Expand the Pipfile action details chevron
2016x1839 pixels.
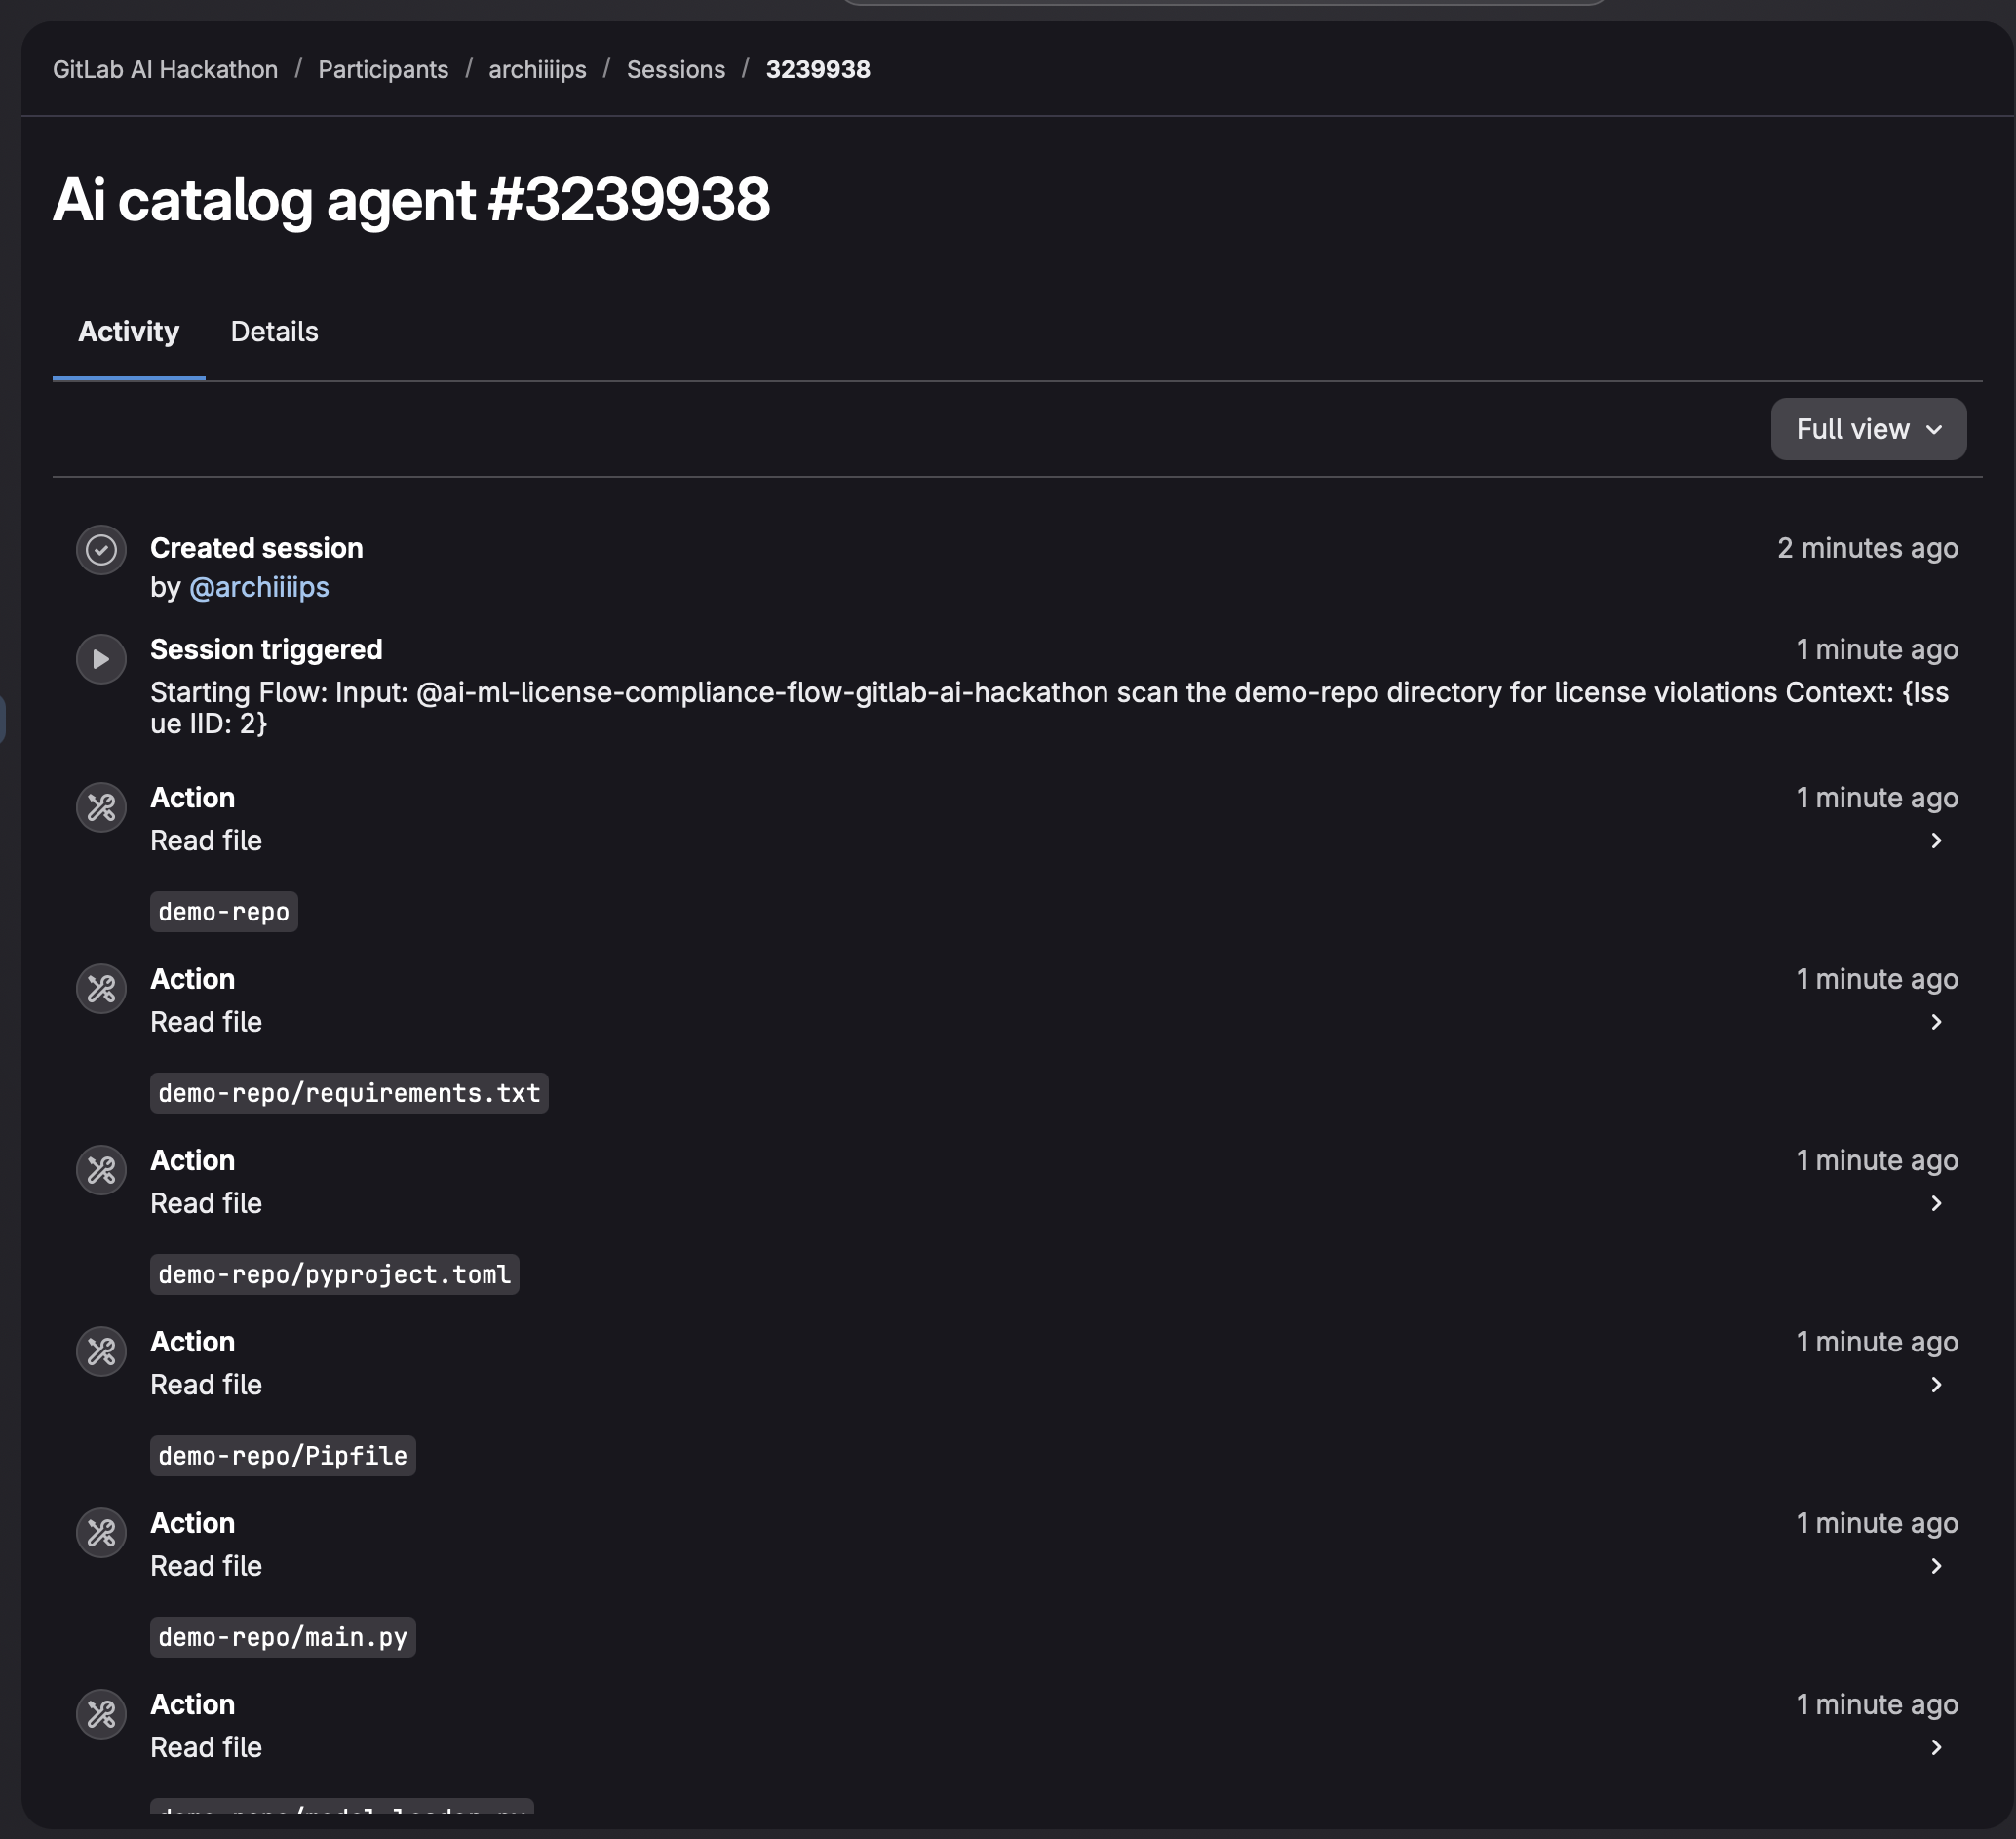pos(1936,1385)
